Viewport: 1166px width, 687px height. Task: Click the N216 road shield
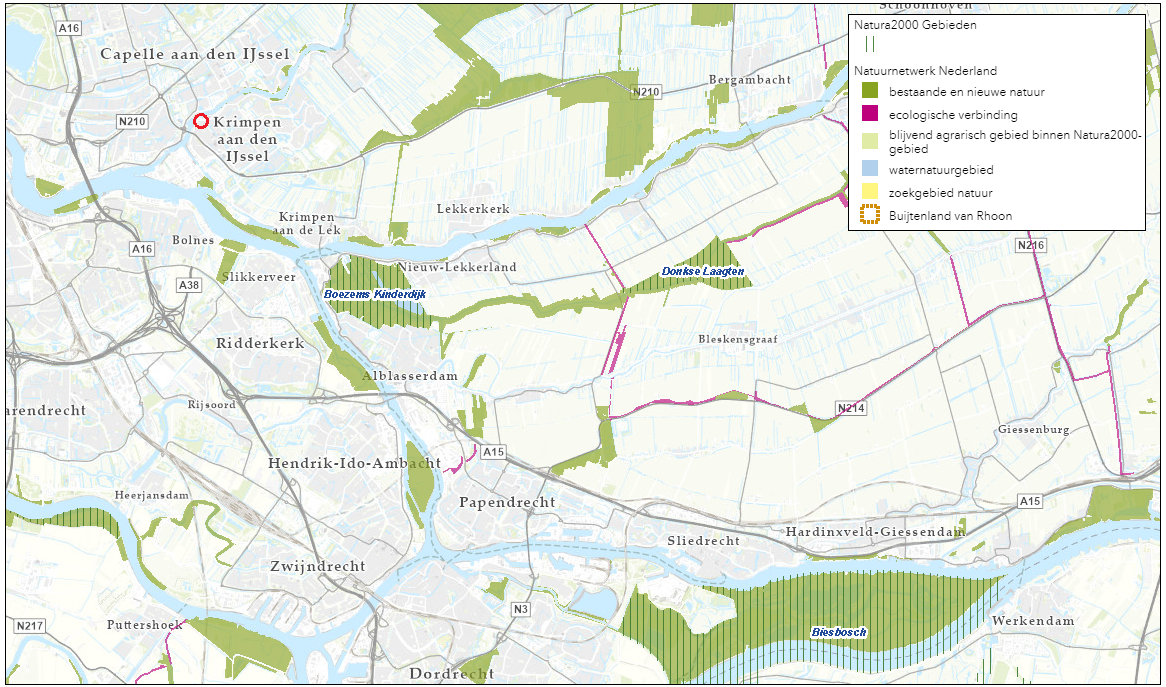point(1029,245)
